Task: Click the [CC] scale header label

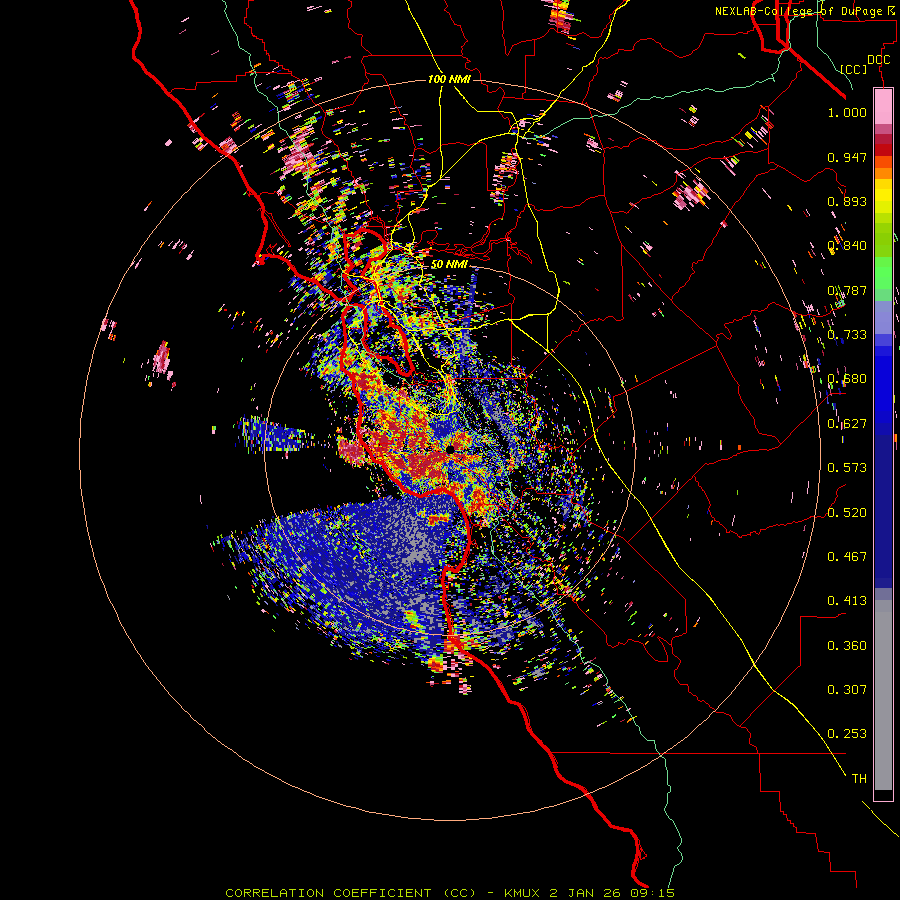Action: pos(854,69)
